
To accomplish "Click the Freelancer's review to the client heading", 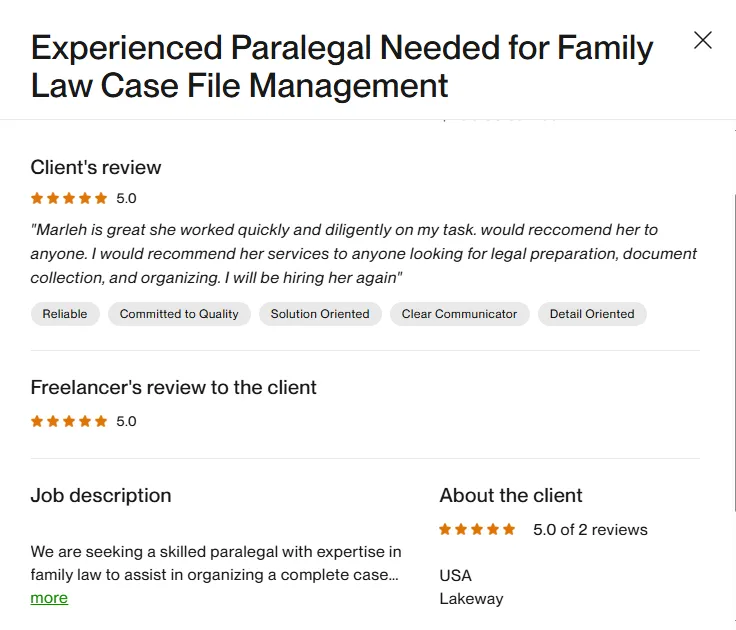I will 173,387.
